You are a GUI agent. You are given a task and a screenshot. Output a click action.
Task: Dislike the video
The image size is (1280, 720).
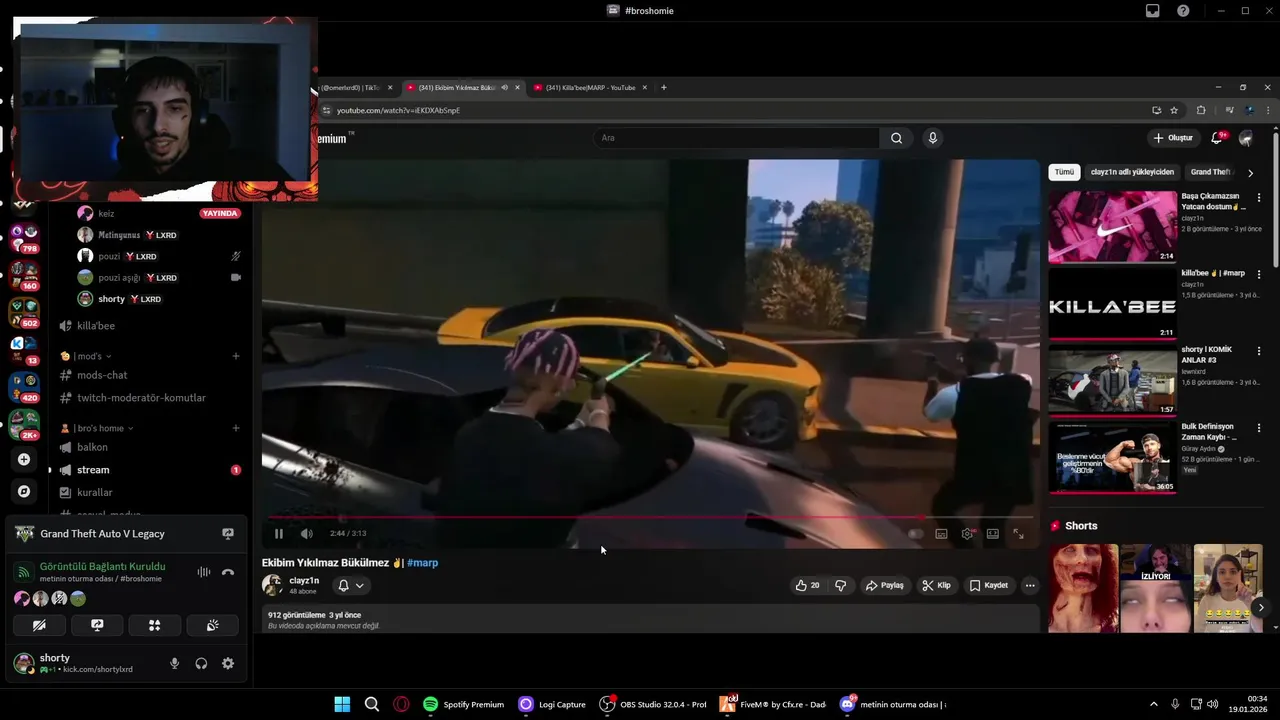[x=840, y=585]
